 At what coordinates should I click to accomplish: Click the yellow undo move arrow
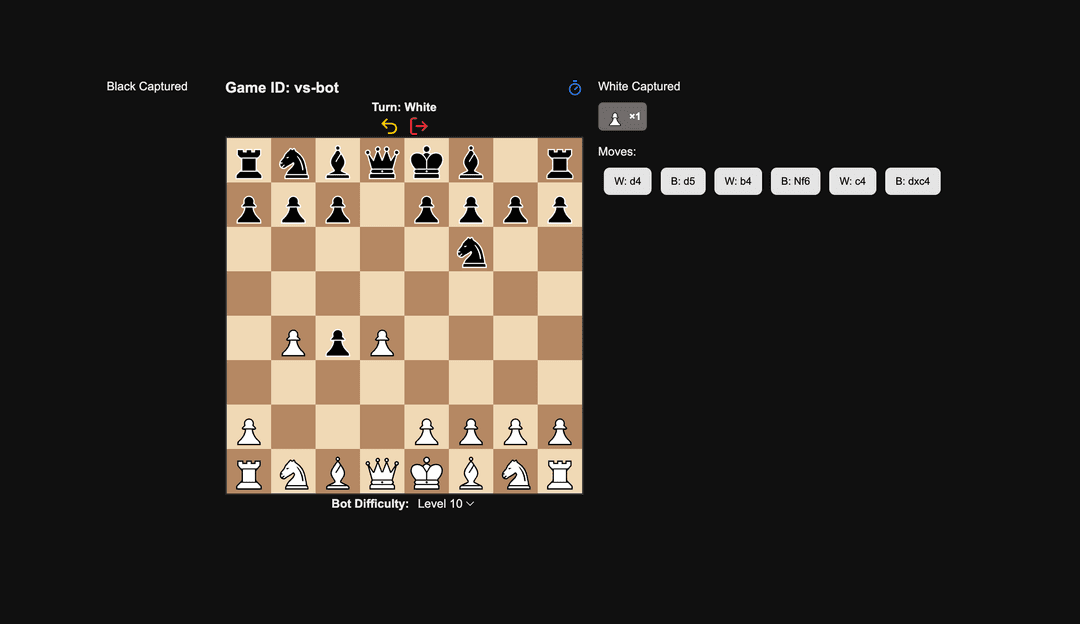pos(389,126)
